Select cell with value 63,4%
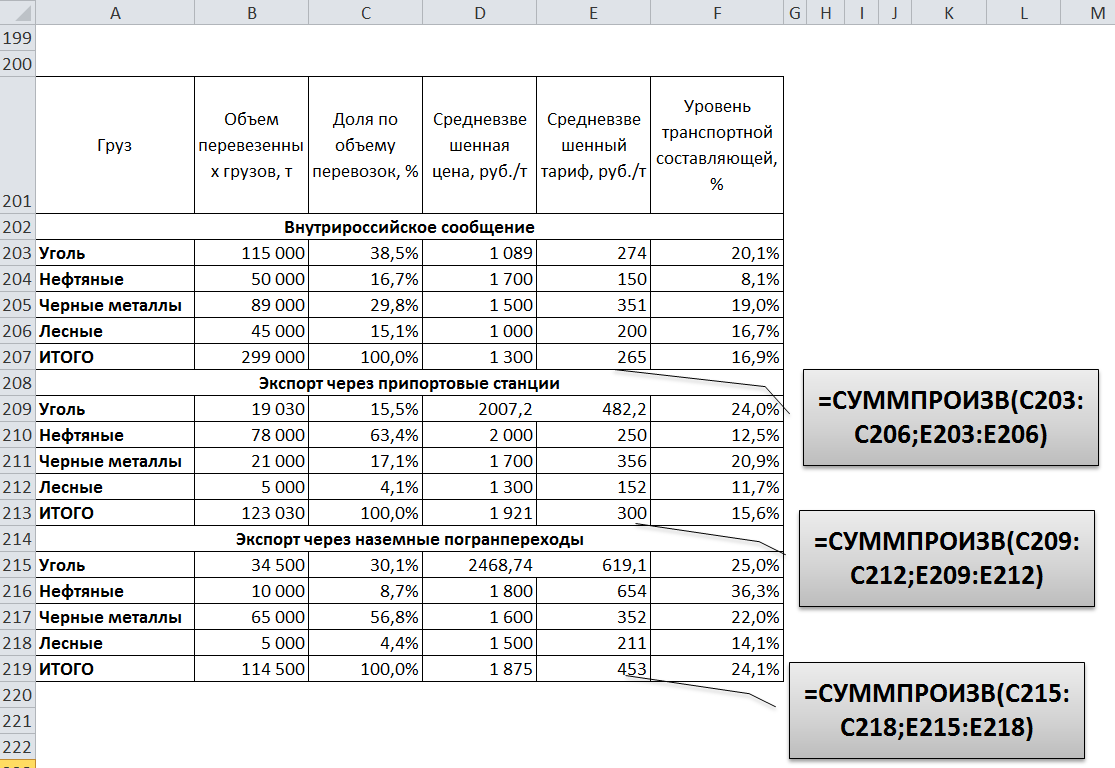1115x768 pixels. [366, 435]
